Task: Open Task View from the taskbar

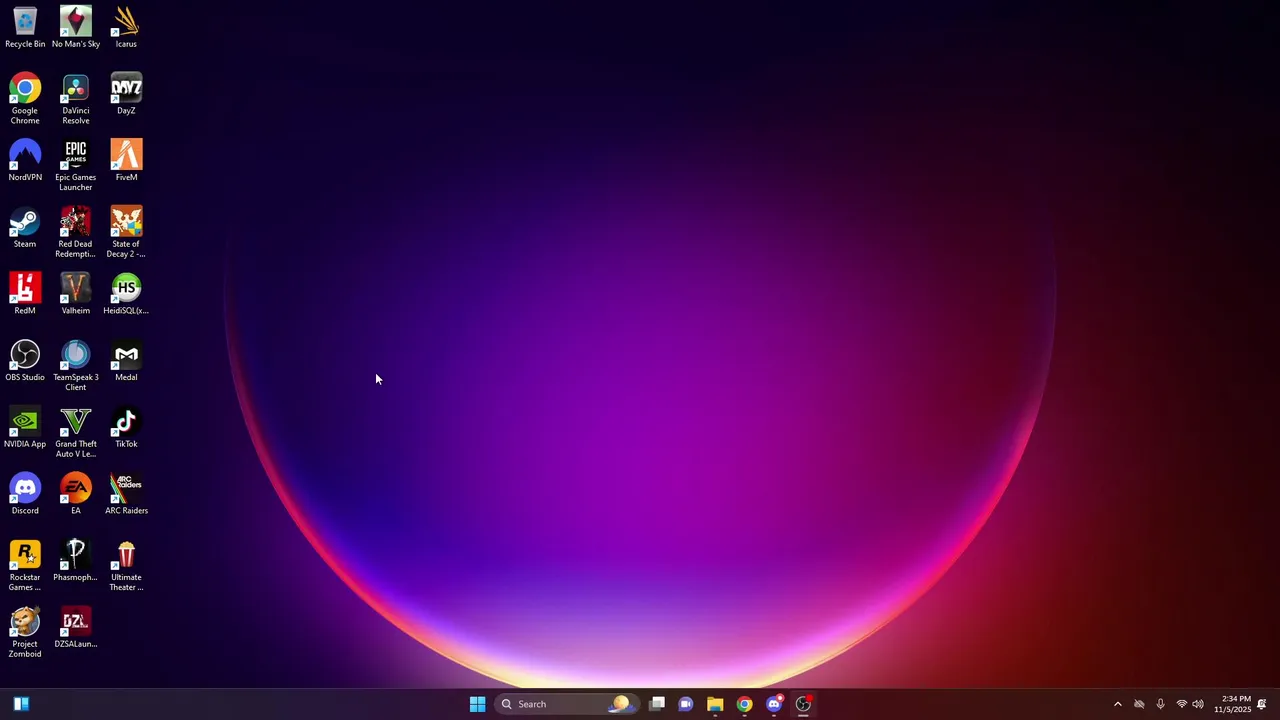Action: click(x=657, y=704)
